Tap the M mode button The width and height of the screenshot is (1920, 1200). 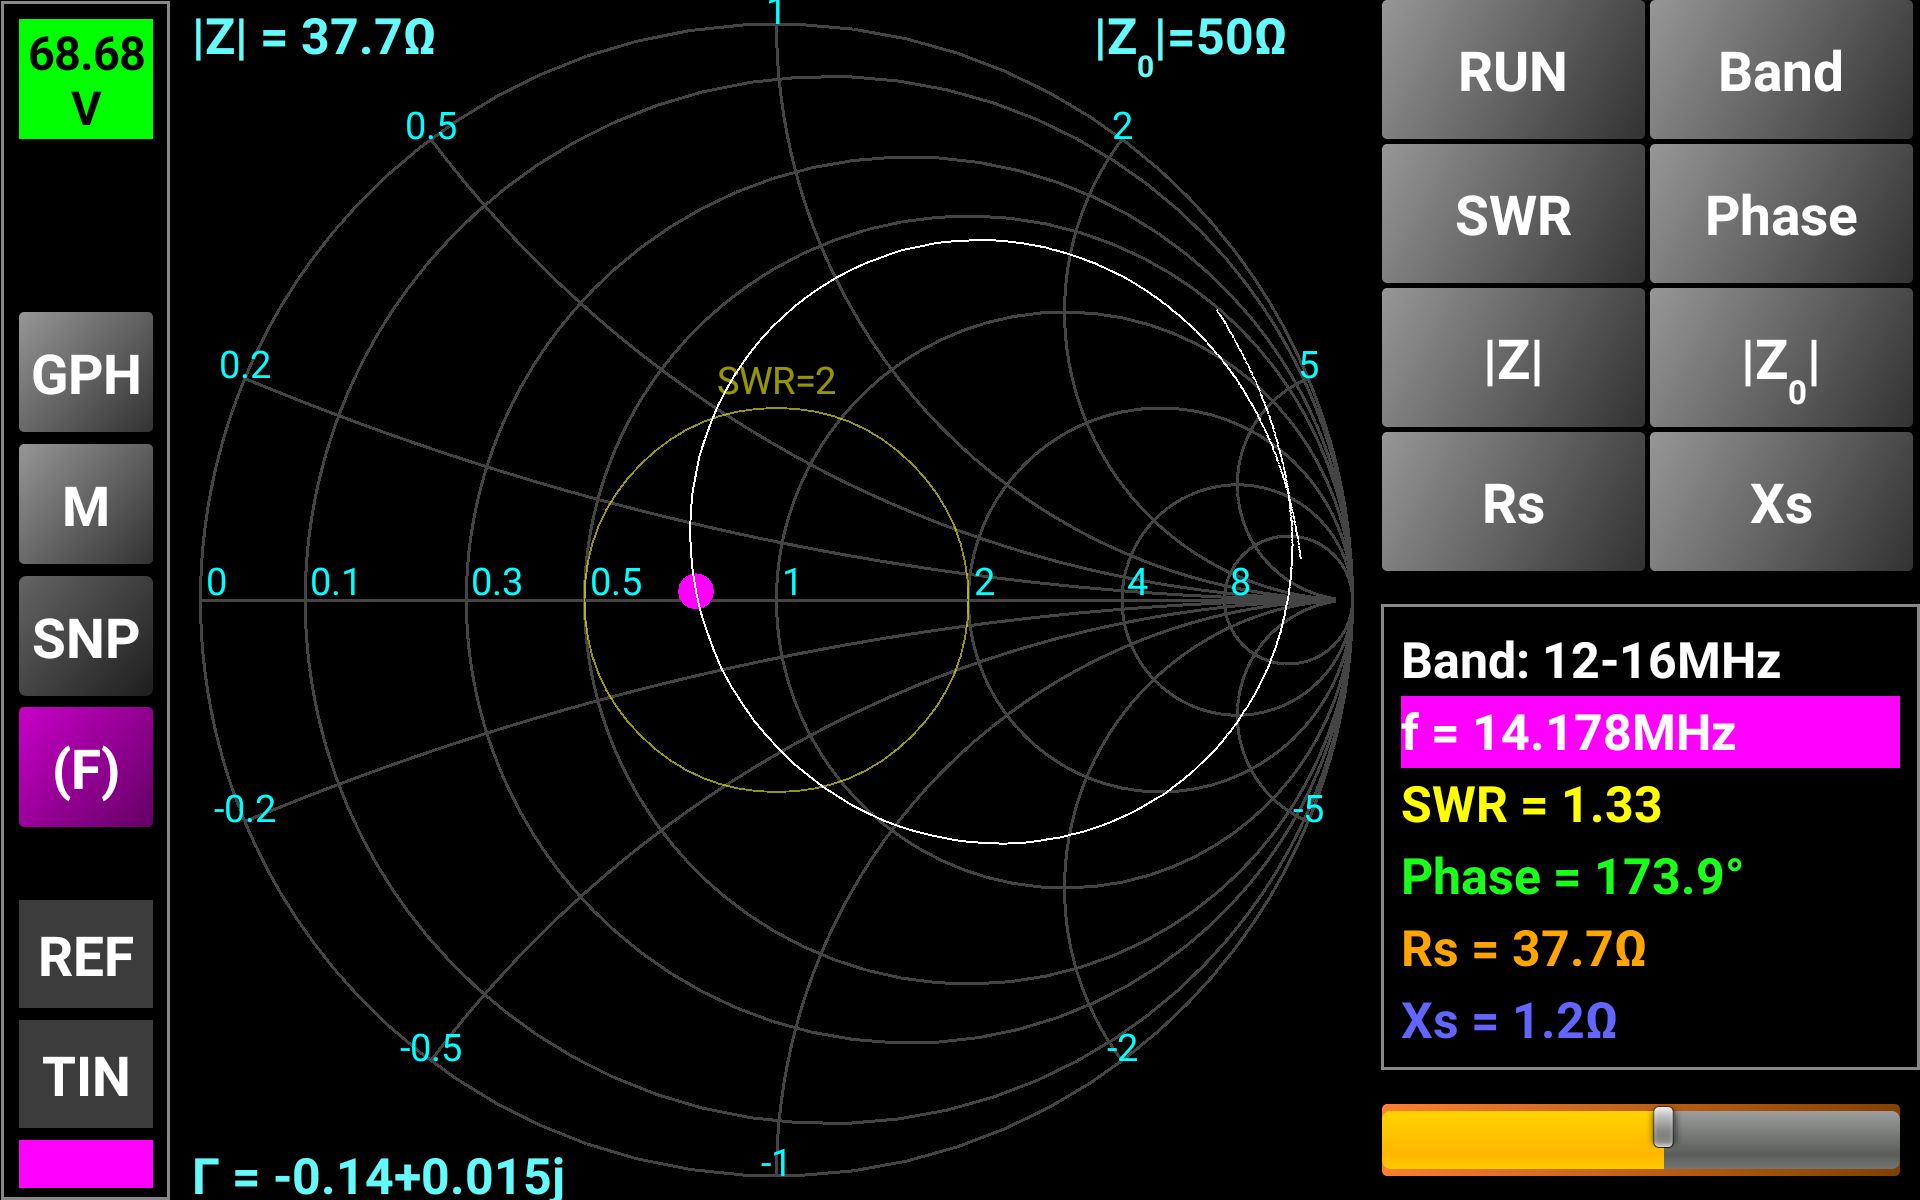(x=86, y=505)
